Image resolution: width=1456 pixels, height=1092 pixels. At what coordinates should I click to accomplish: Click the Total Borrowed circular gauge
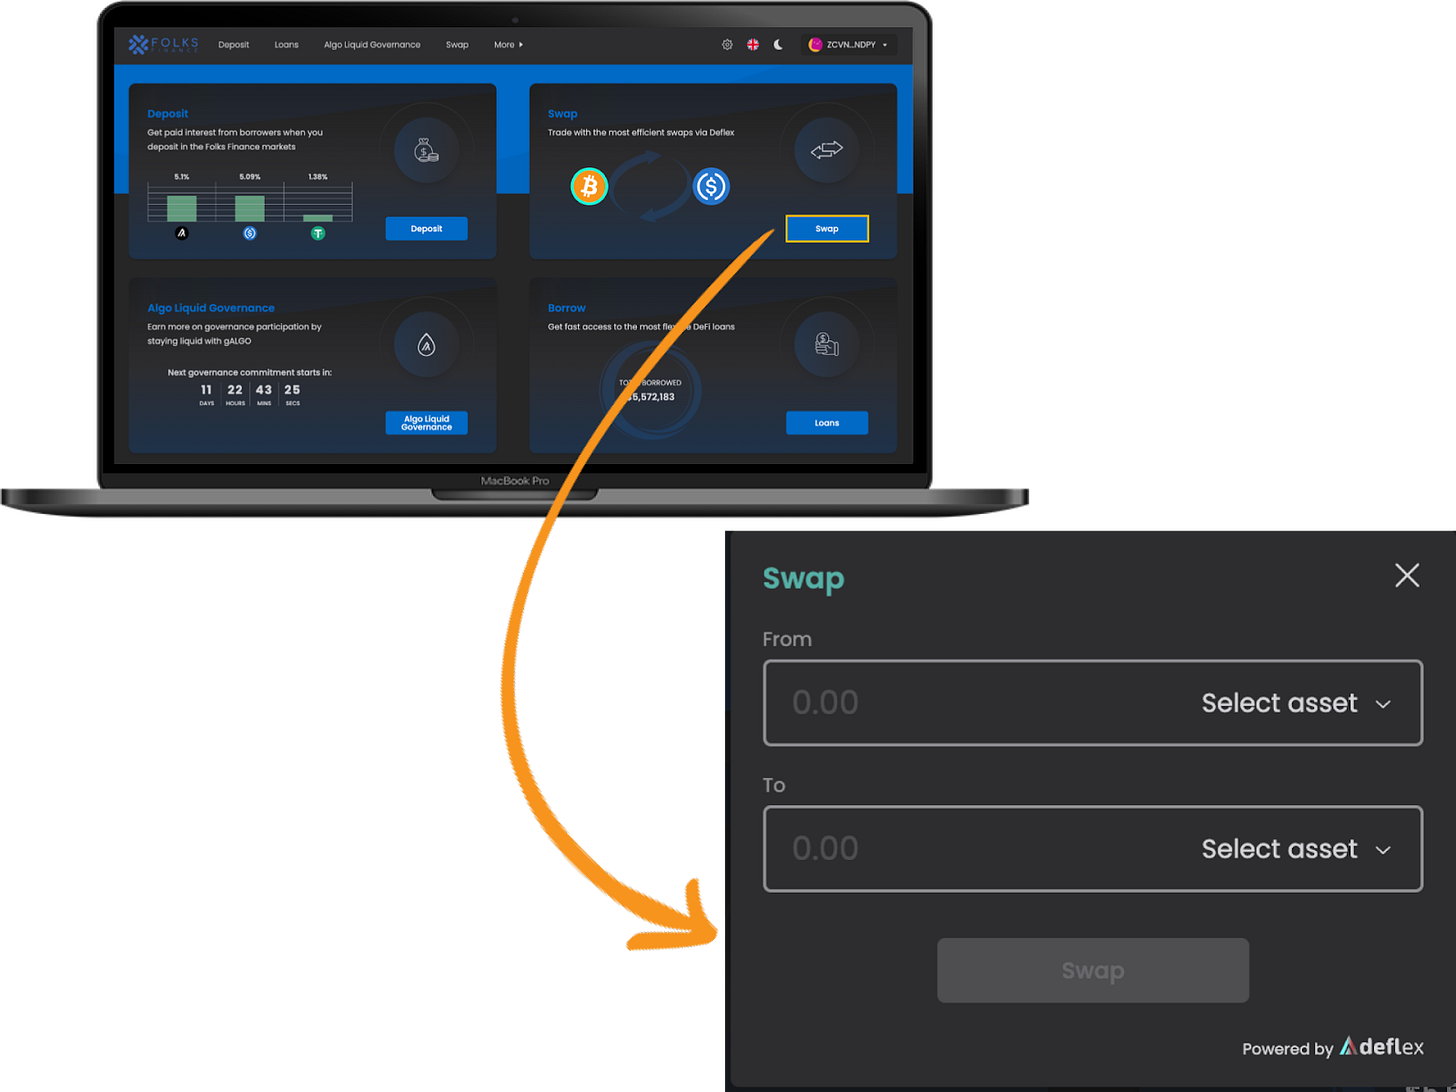point(651,390)
